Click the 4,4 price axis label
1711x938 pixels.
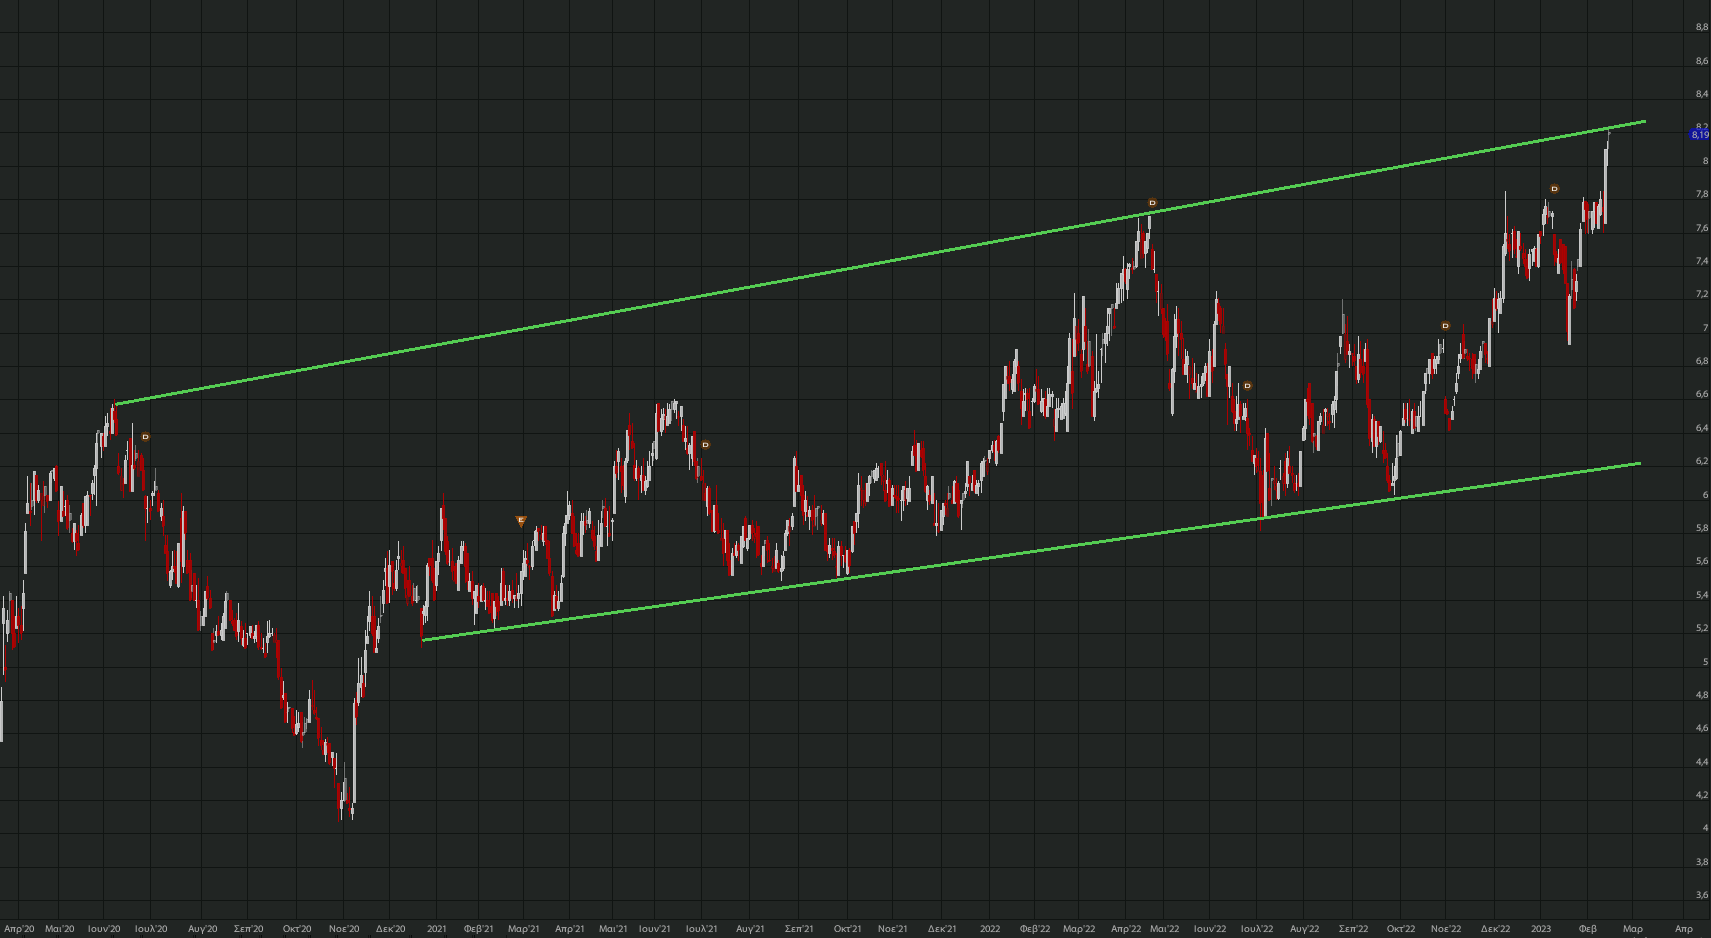point(1702,762)
